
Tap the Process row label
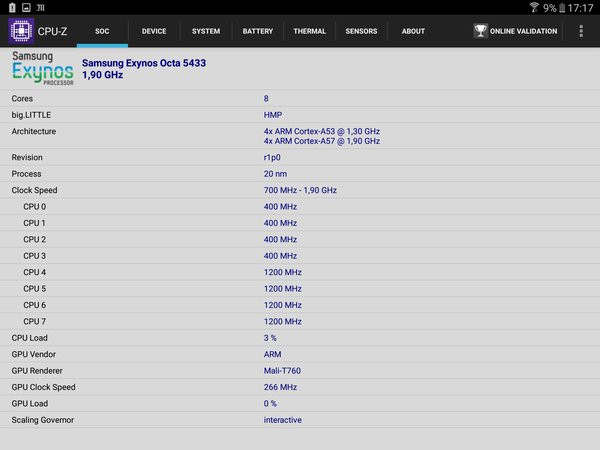tap(26, 174)
